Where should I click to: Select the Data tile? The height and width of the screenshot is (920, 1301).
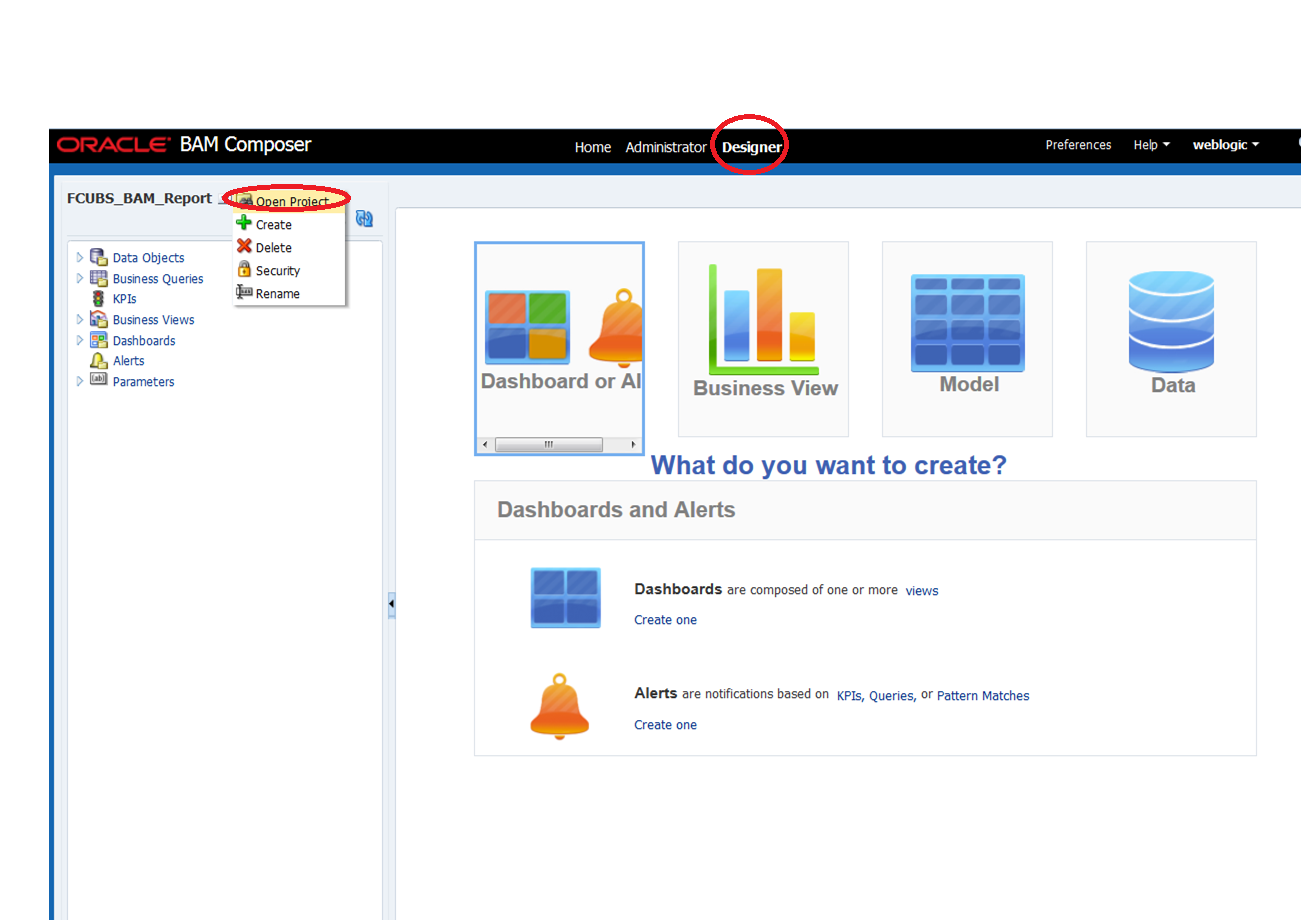coord(1171,339)
